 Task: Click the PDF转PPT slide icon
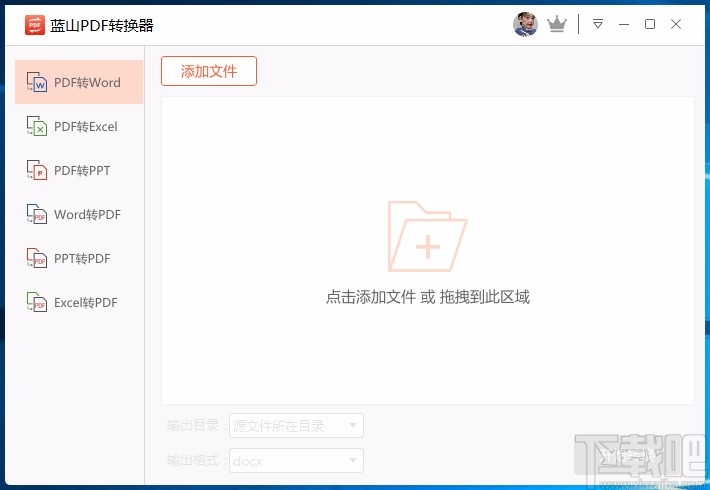point(37,170)
